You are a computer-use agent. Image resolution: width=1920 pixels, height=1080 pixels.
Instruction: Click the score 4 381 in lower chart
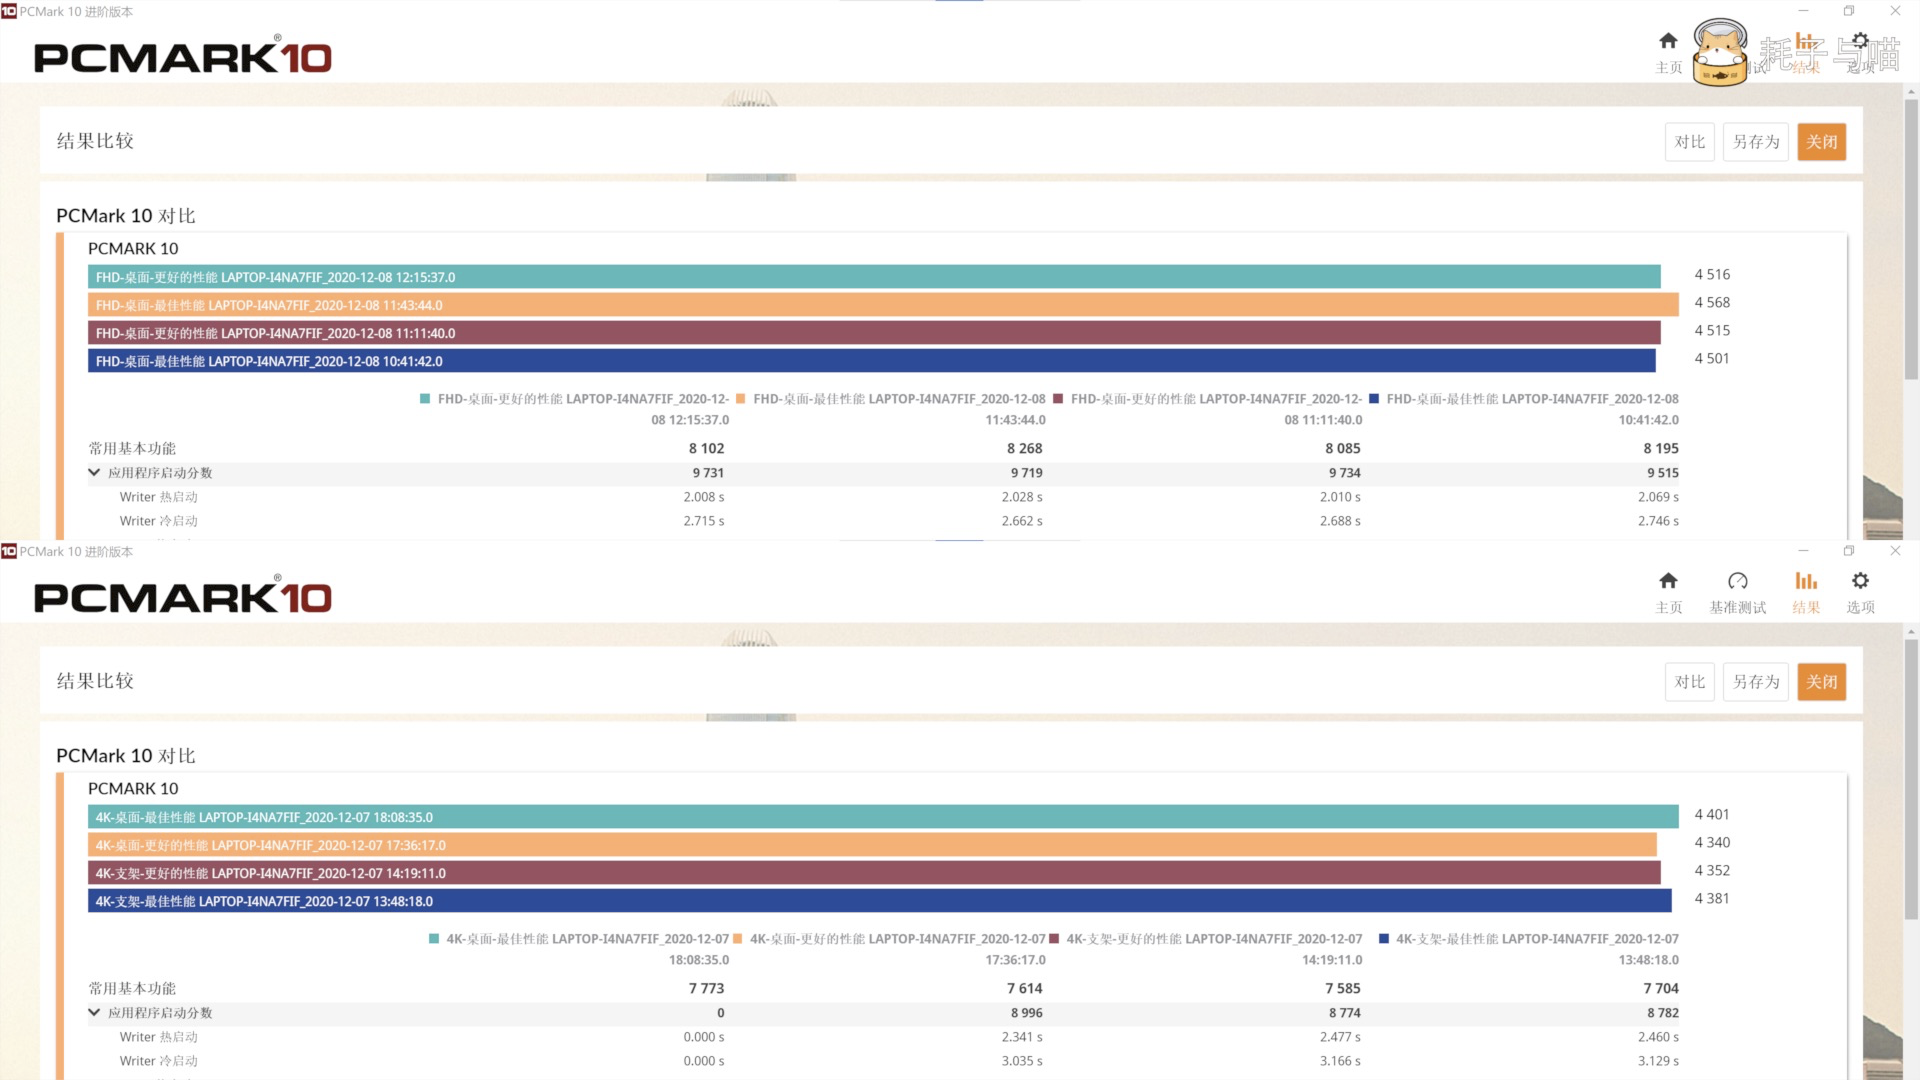coord(1712,899)
